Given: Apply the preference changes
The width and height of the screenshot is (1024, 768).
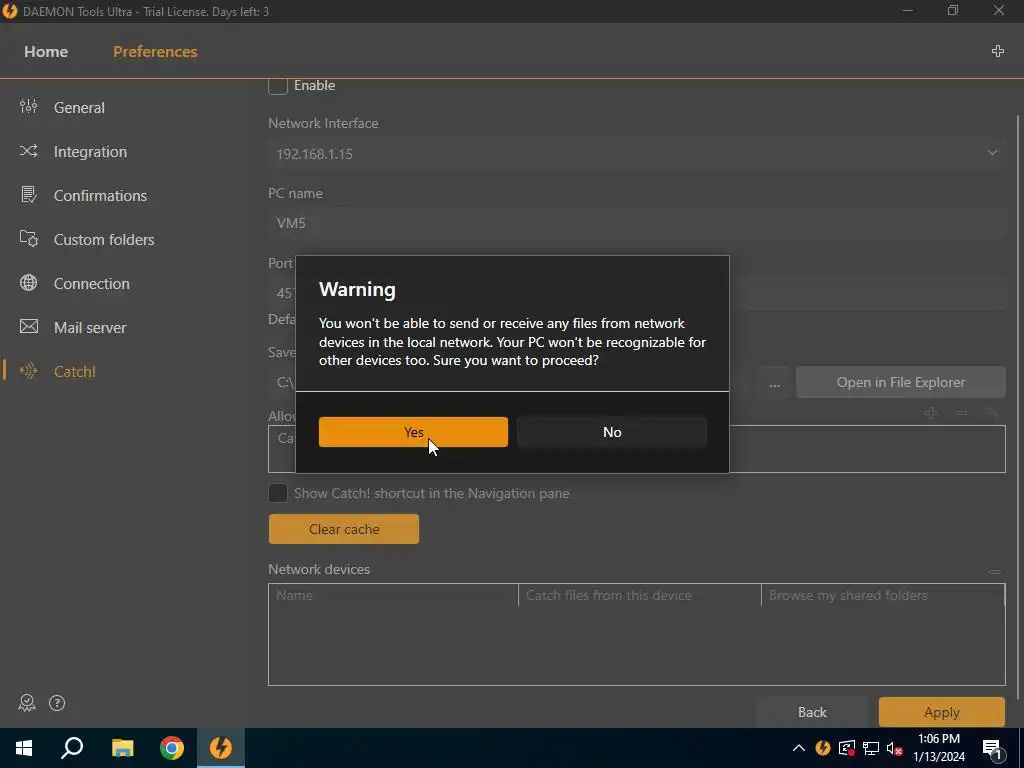Looking at the screenshot, I should click(x=942, y=712).
